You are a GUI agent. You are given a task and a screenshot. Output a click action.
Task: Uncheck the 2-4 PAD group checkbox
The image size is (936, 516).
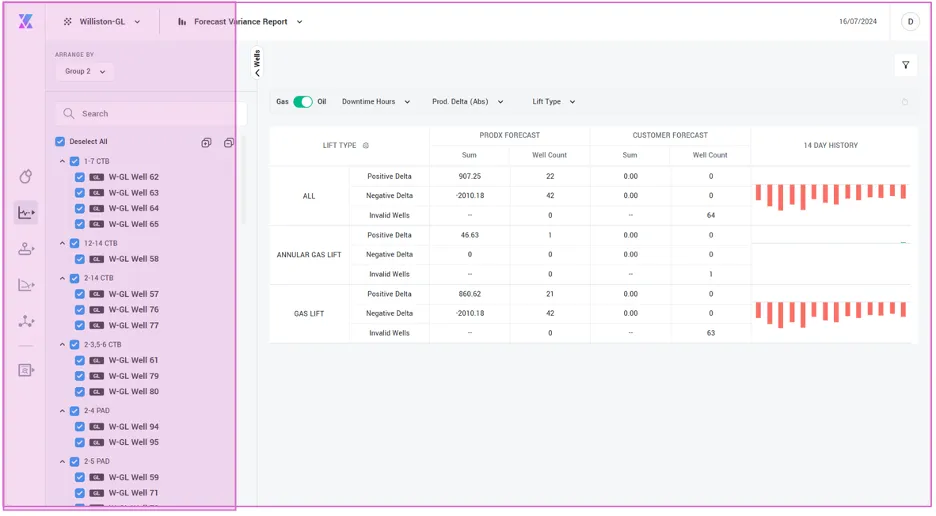coord(75,411)
